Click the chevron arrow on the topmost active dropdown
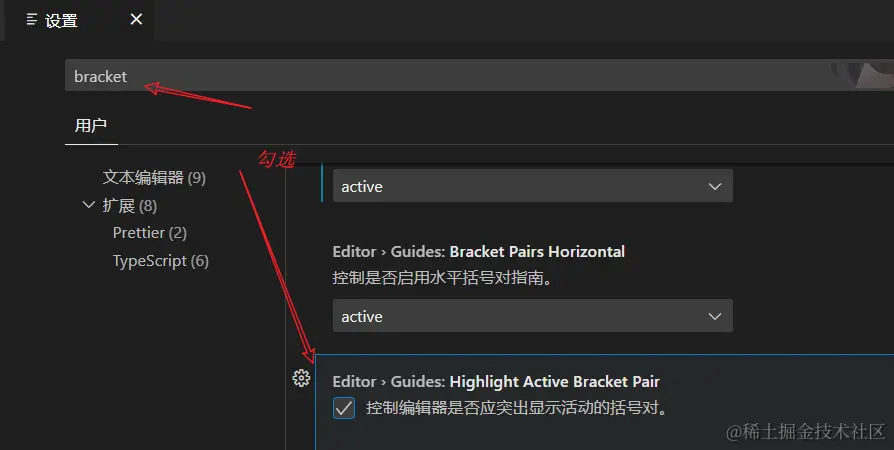Screen dimensions: 894x450 click(714, 187)
